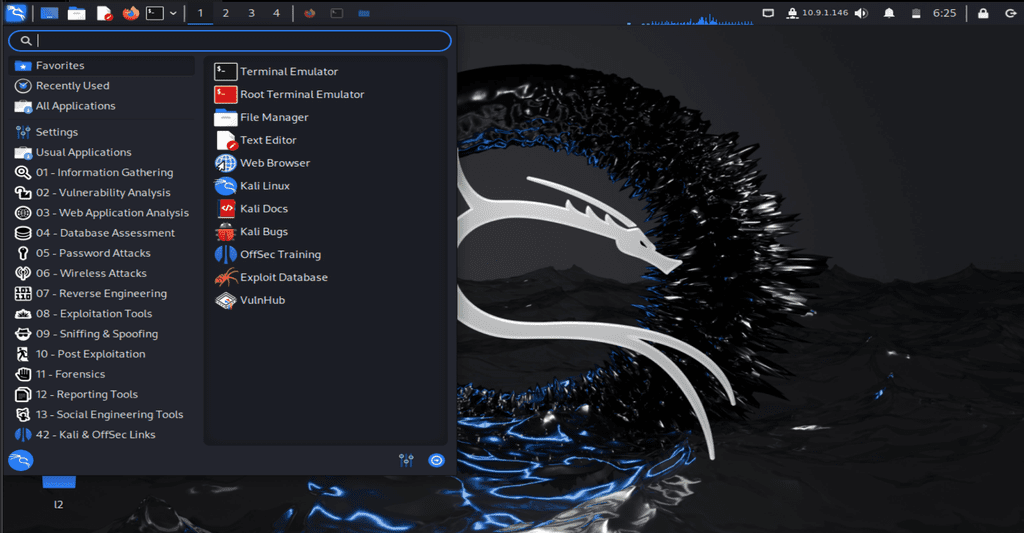Open the Settings category
Viewport: 1024px width, 533px height.
pos(103,132)
